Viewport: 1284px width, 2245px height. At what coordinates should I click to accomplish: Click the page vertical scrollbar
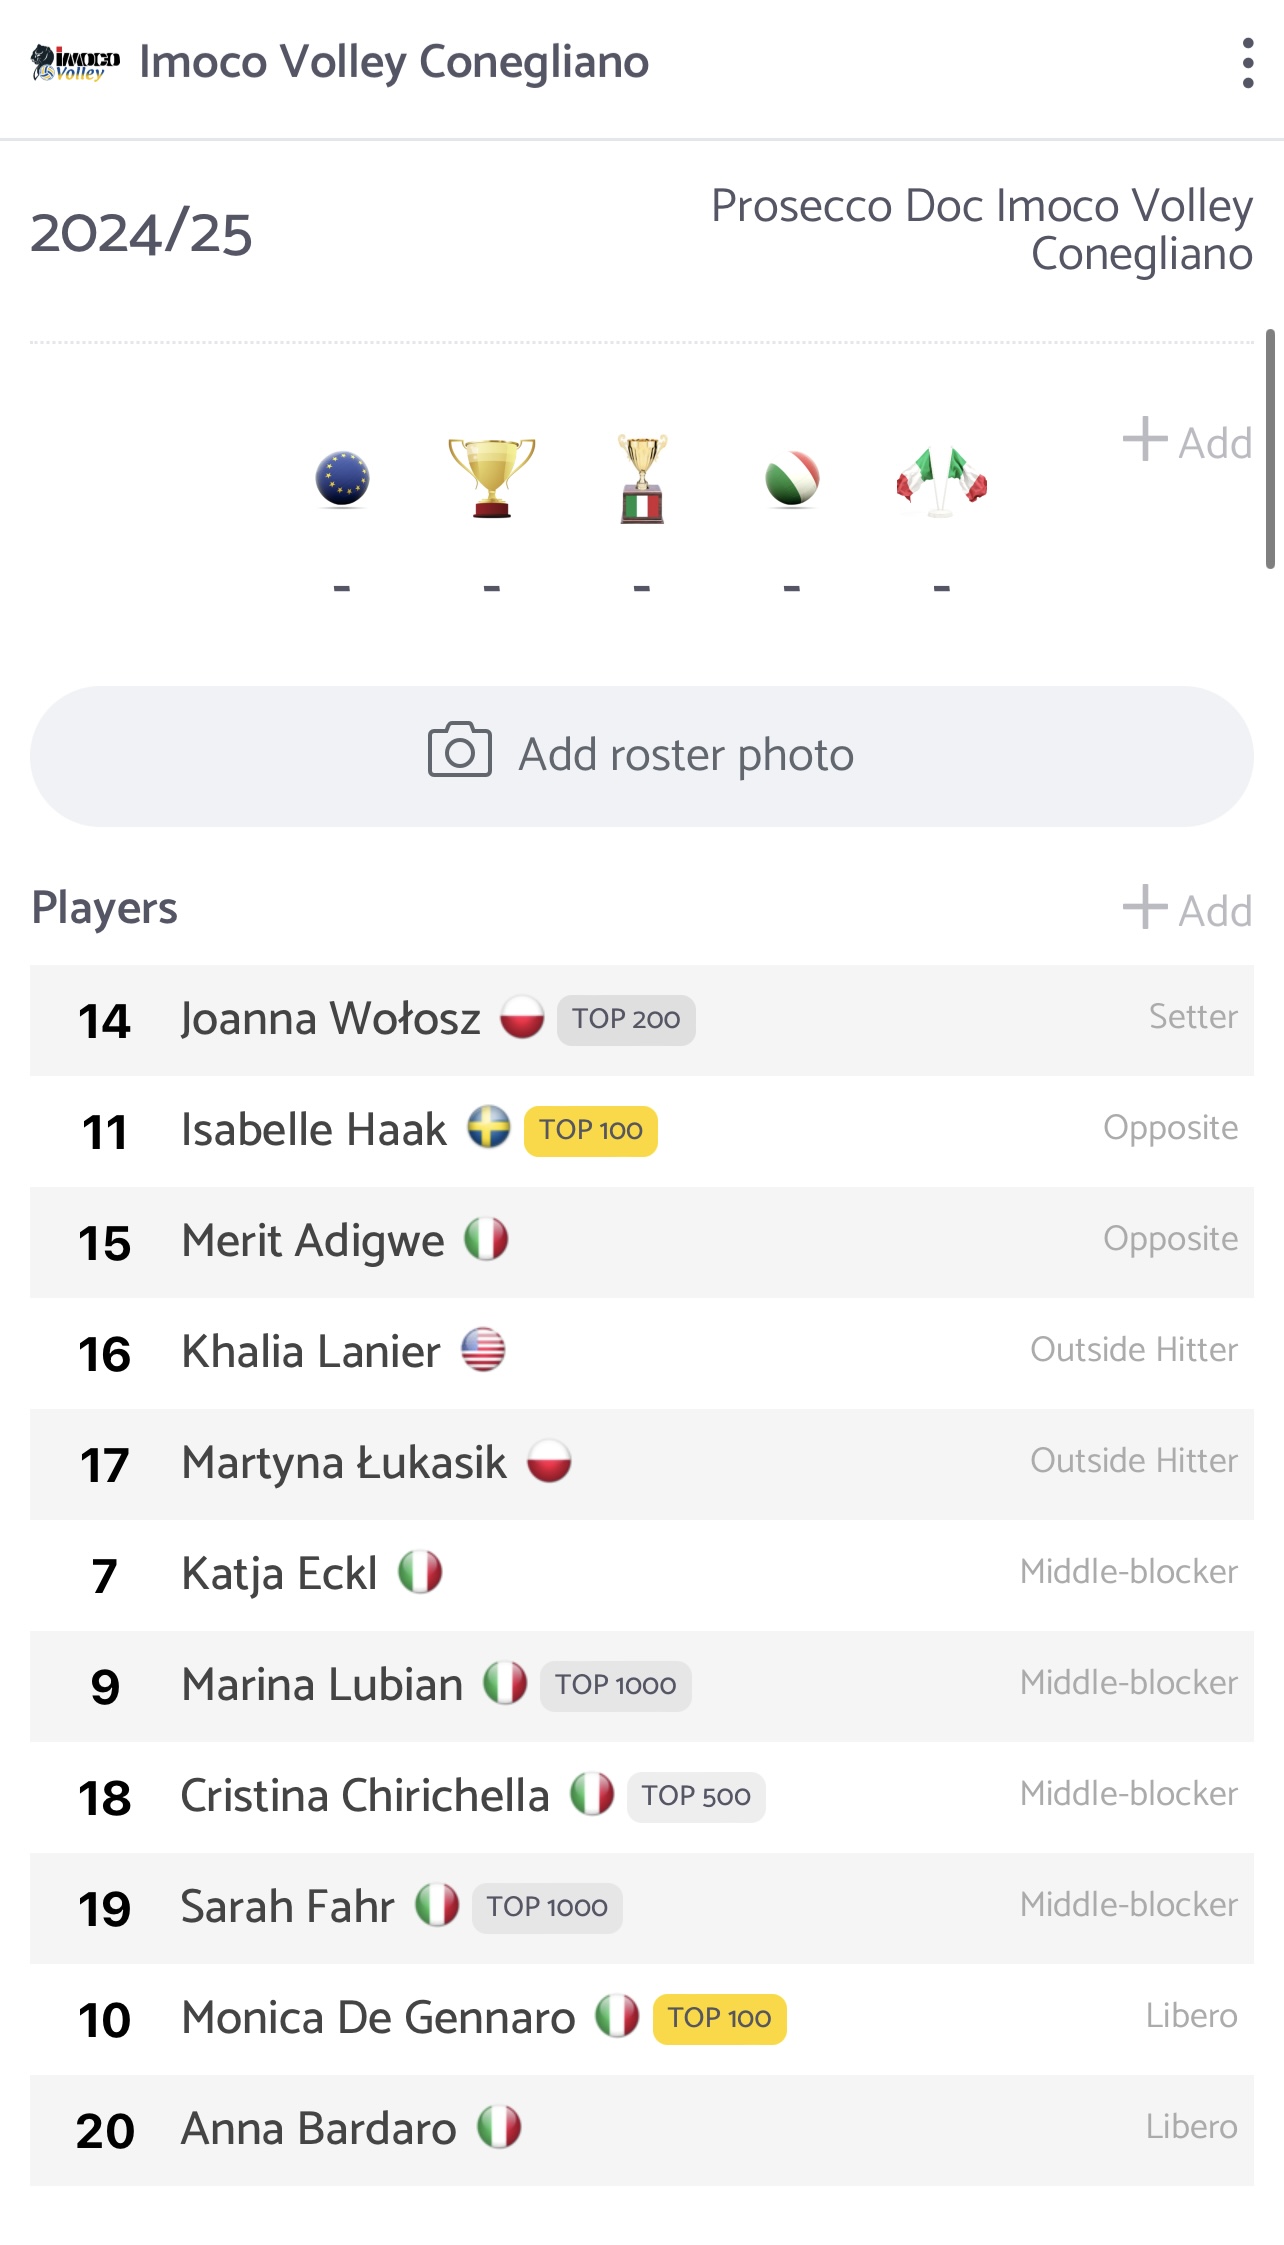(x=1270, y=448)
